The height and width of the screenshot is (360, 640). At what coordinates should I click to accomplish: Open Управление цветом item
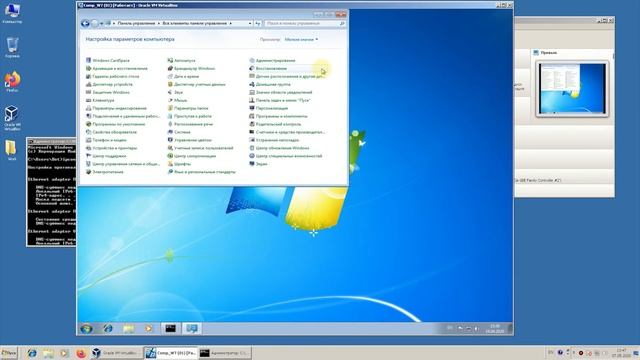[190, 140]
